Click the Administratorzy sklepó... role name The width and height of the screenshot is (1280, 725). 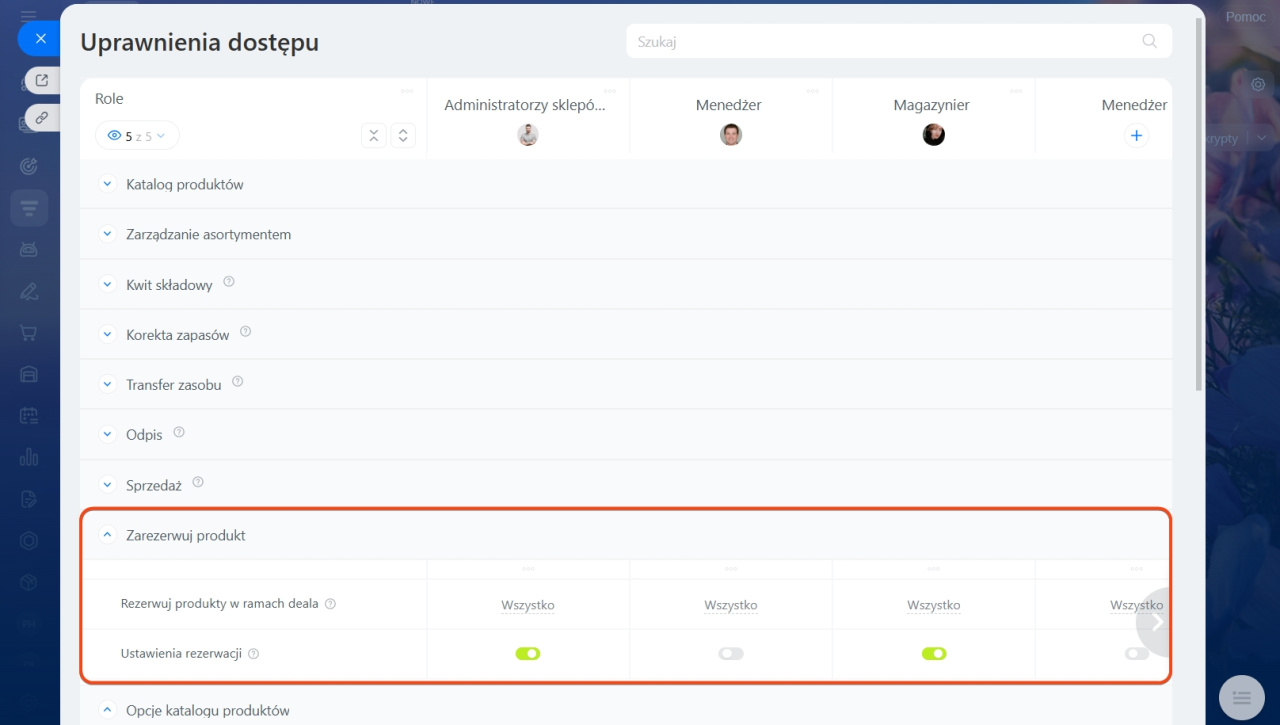(525, 105)
